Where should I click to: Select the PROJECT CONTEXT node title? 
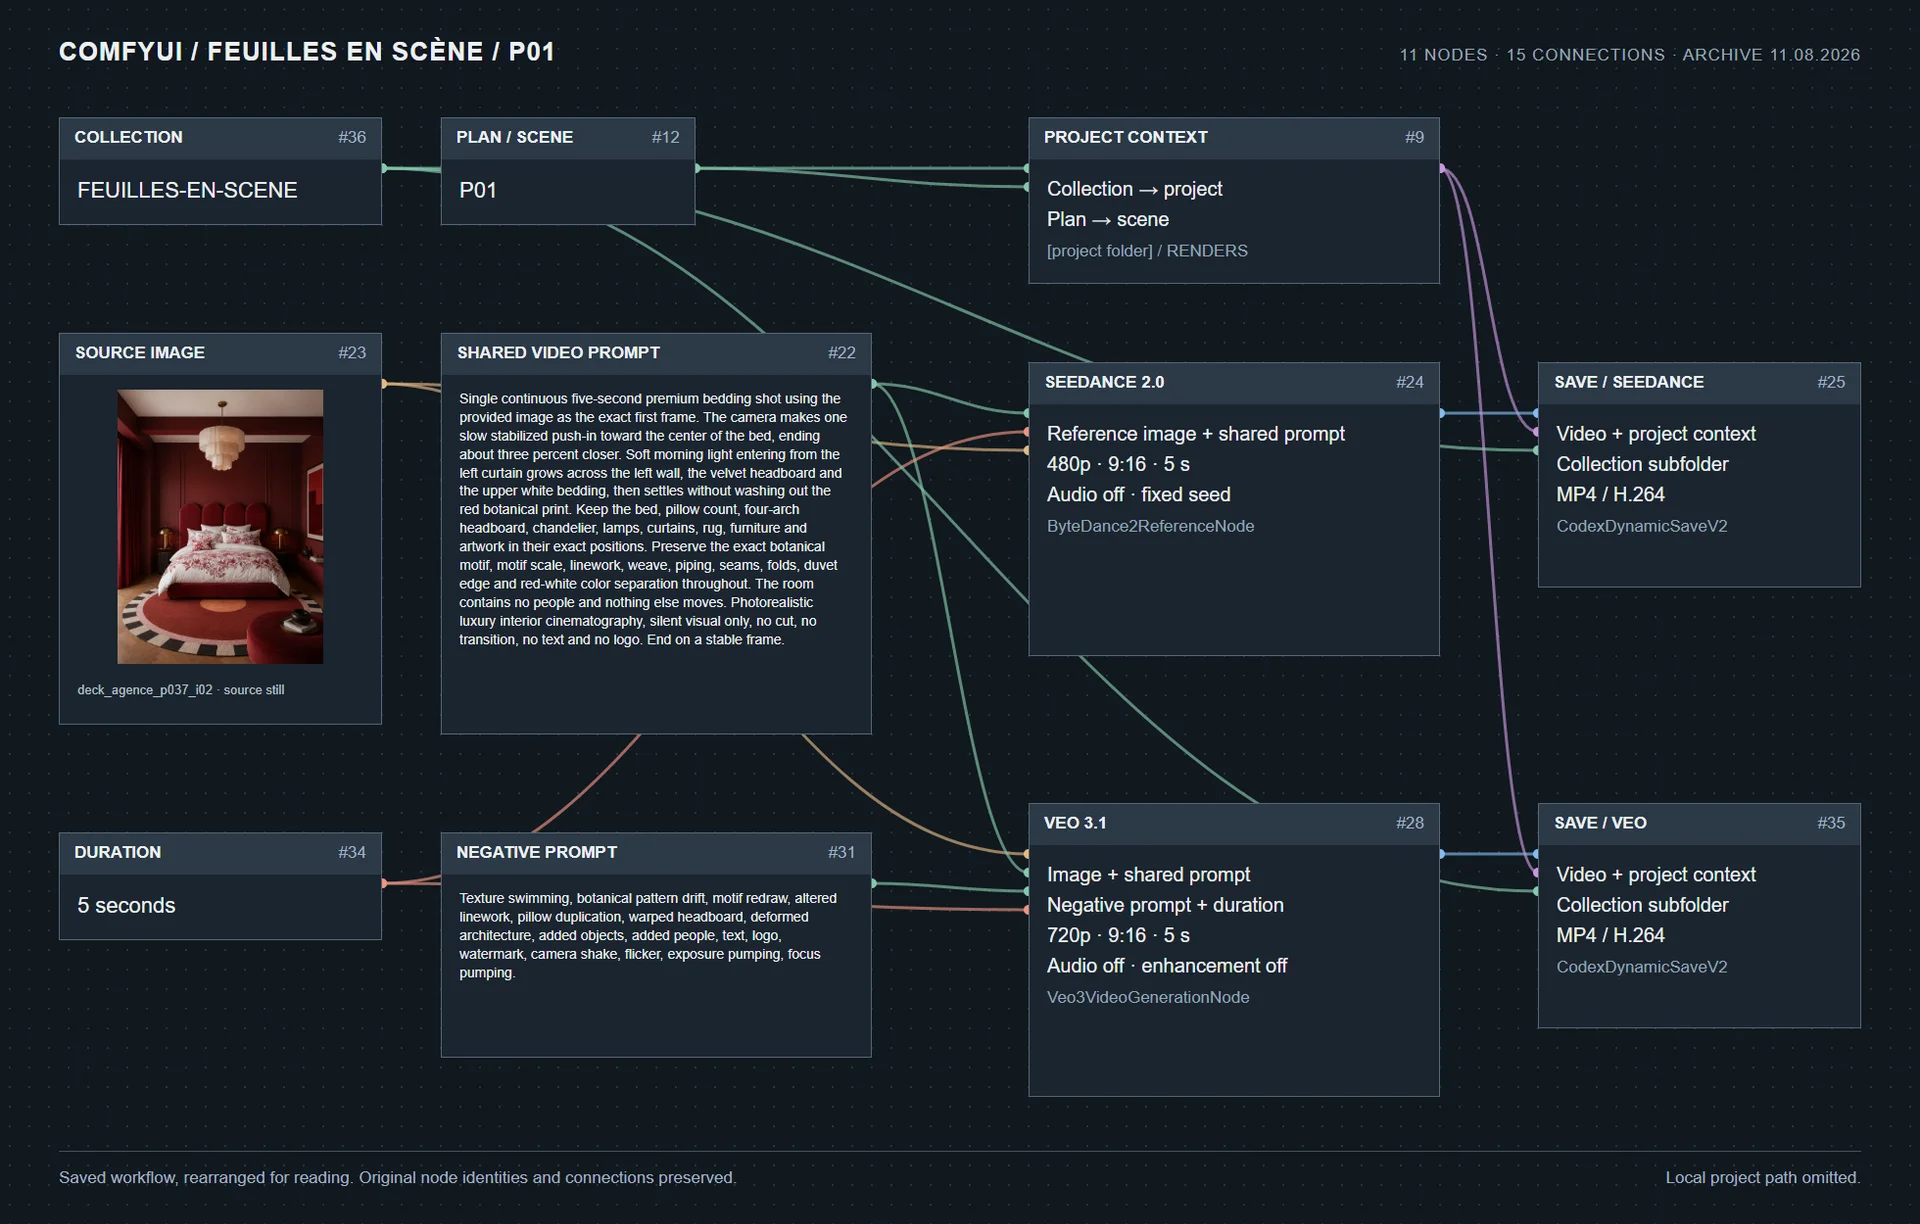point(1126,137)
